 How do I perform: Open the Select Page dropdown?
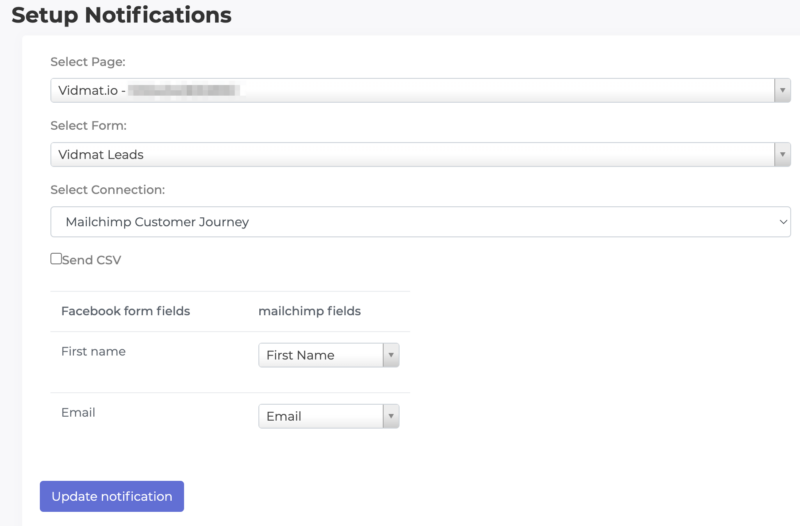[420, 90]
